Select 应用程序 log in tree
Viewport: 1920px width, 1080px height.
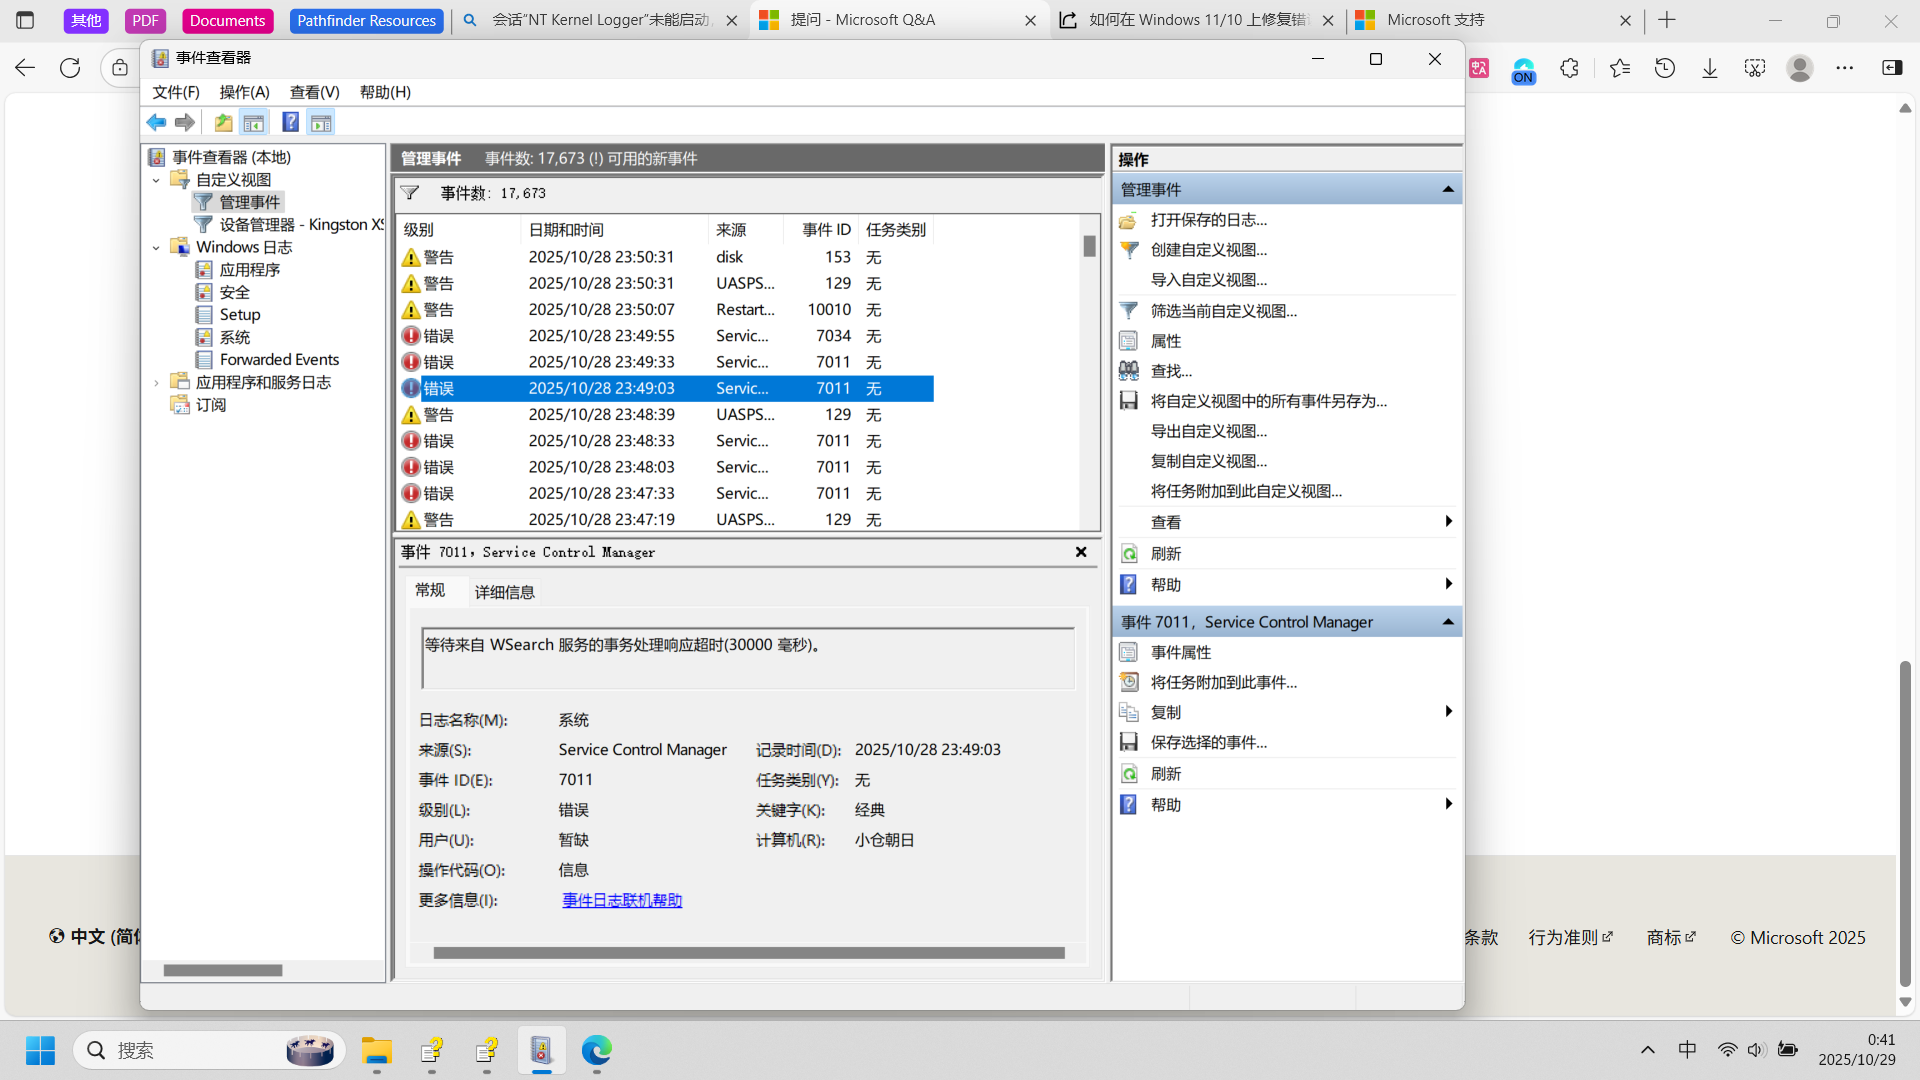[249, 270]
